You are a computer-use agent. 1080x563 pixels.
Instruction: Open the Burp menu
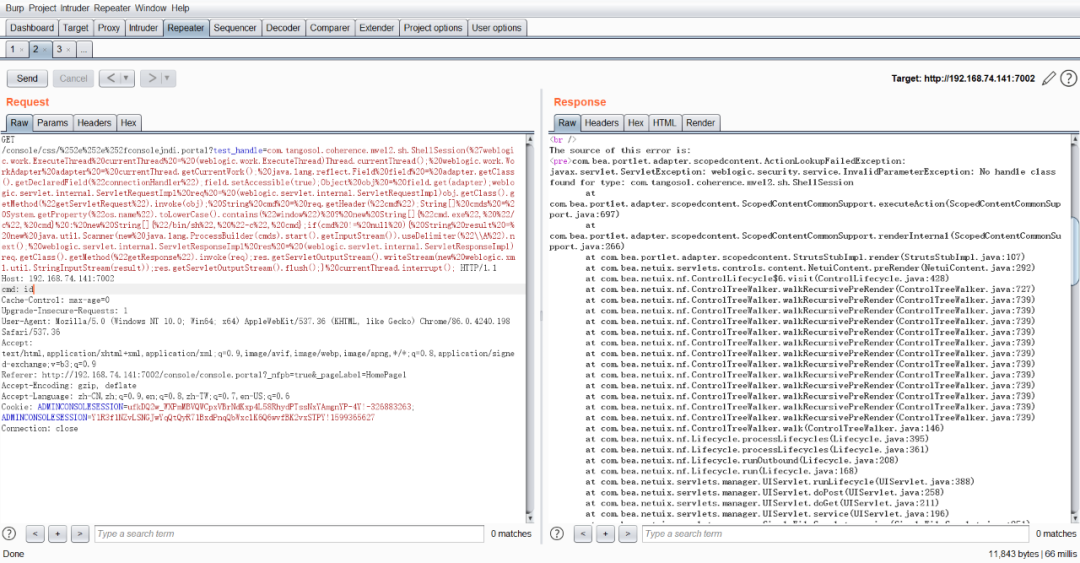click(x=14, y=8)
